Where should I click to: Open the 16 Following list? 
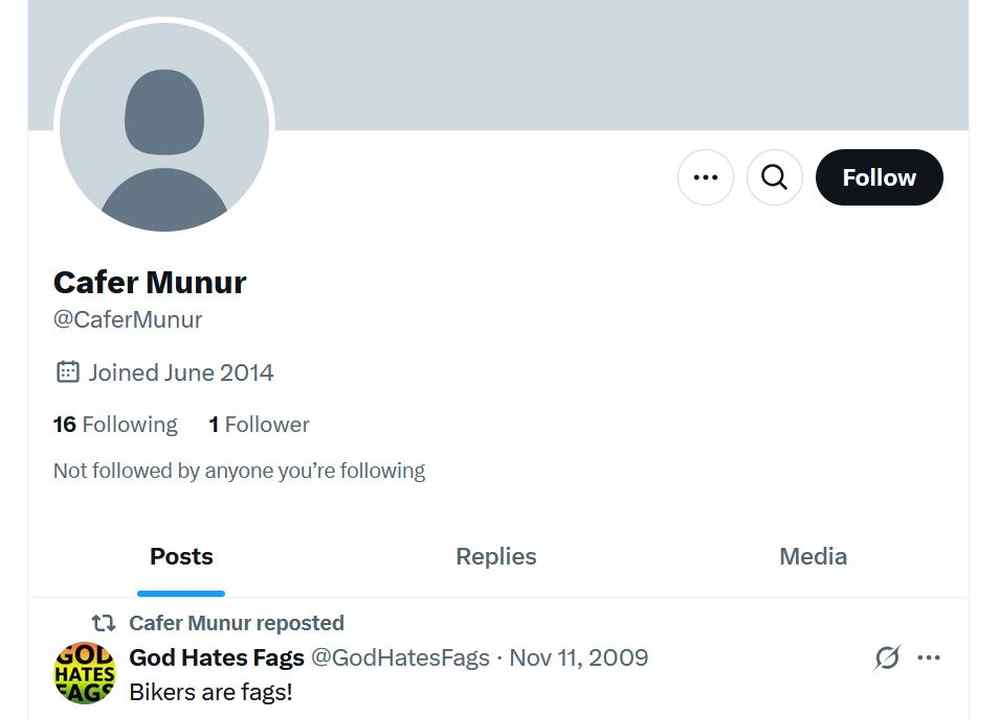pyautogui.click(x=115, y=425)
